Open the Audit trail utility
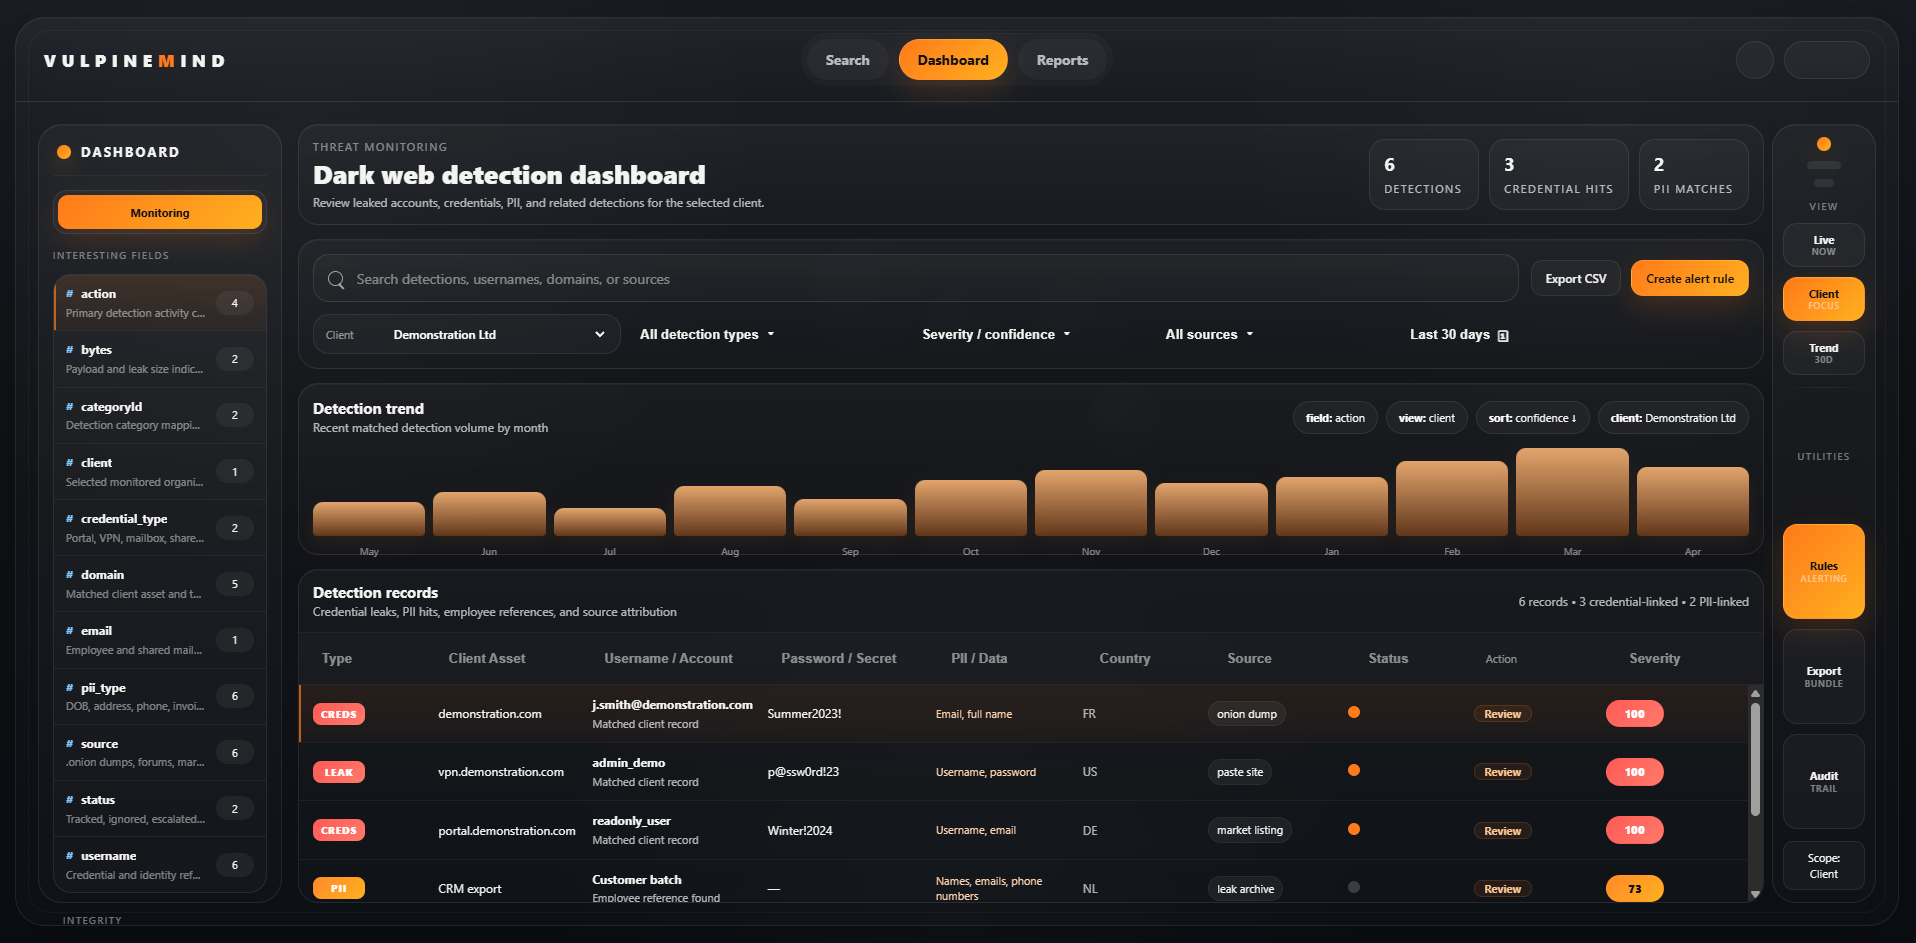The image size is (1916, 943). click(1822, 781)
